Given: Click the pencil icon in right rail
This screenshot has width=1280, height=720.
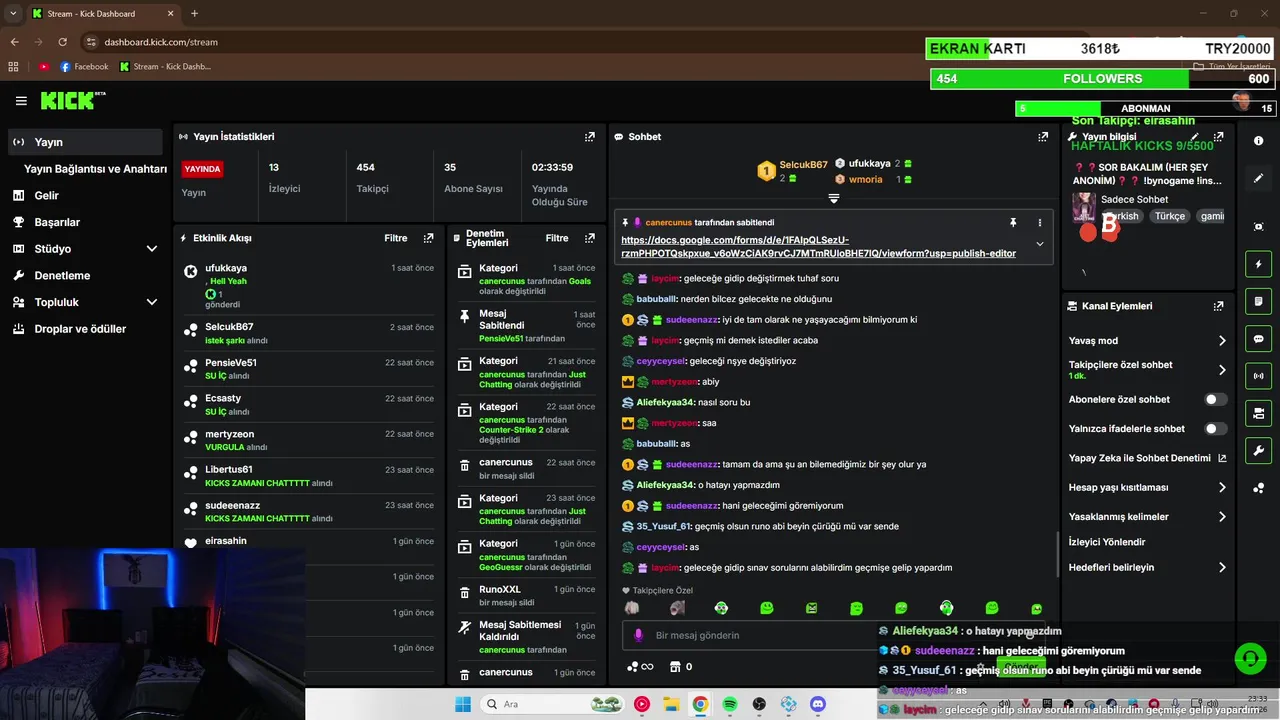Looking at the screenshot, I should click(x=1258, y=178).
